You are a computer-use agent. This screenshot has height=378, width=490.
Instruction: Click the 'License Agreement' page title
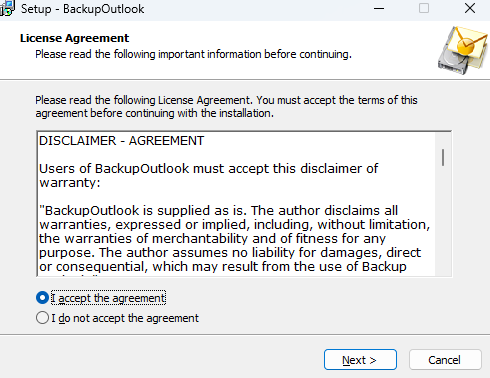tap(74, 38)
